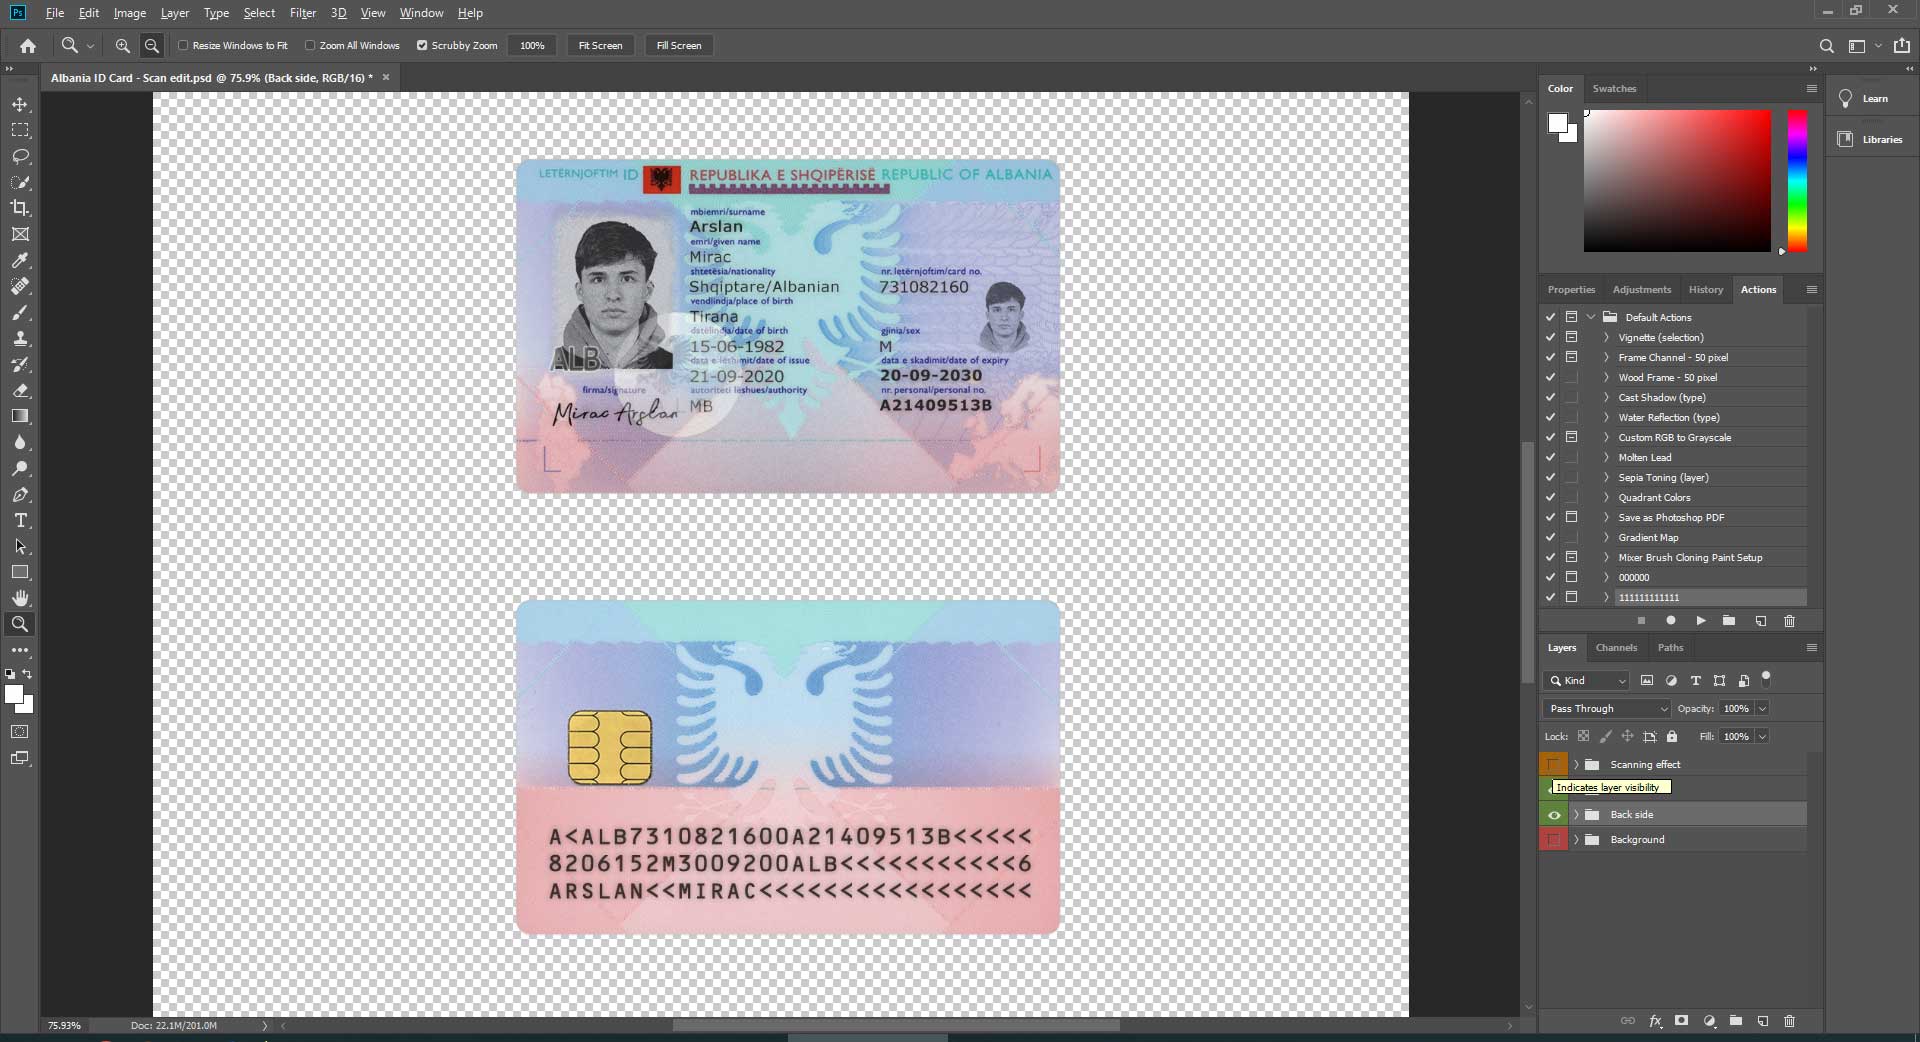Pick a color from the spectrum slider
The image size is (1920, 1042).
(1796, 180)
